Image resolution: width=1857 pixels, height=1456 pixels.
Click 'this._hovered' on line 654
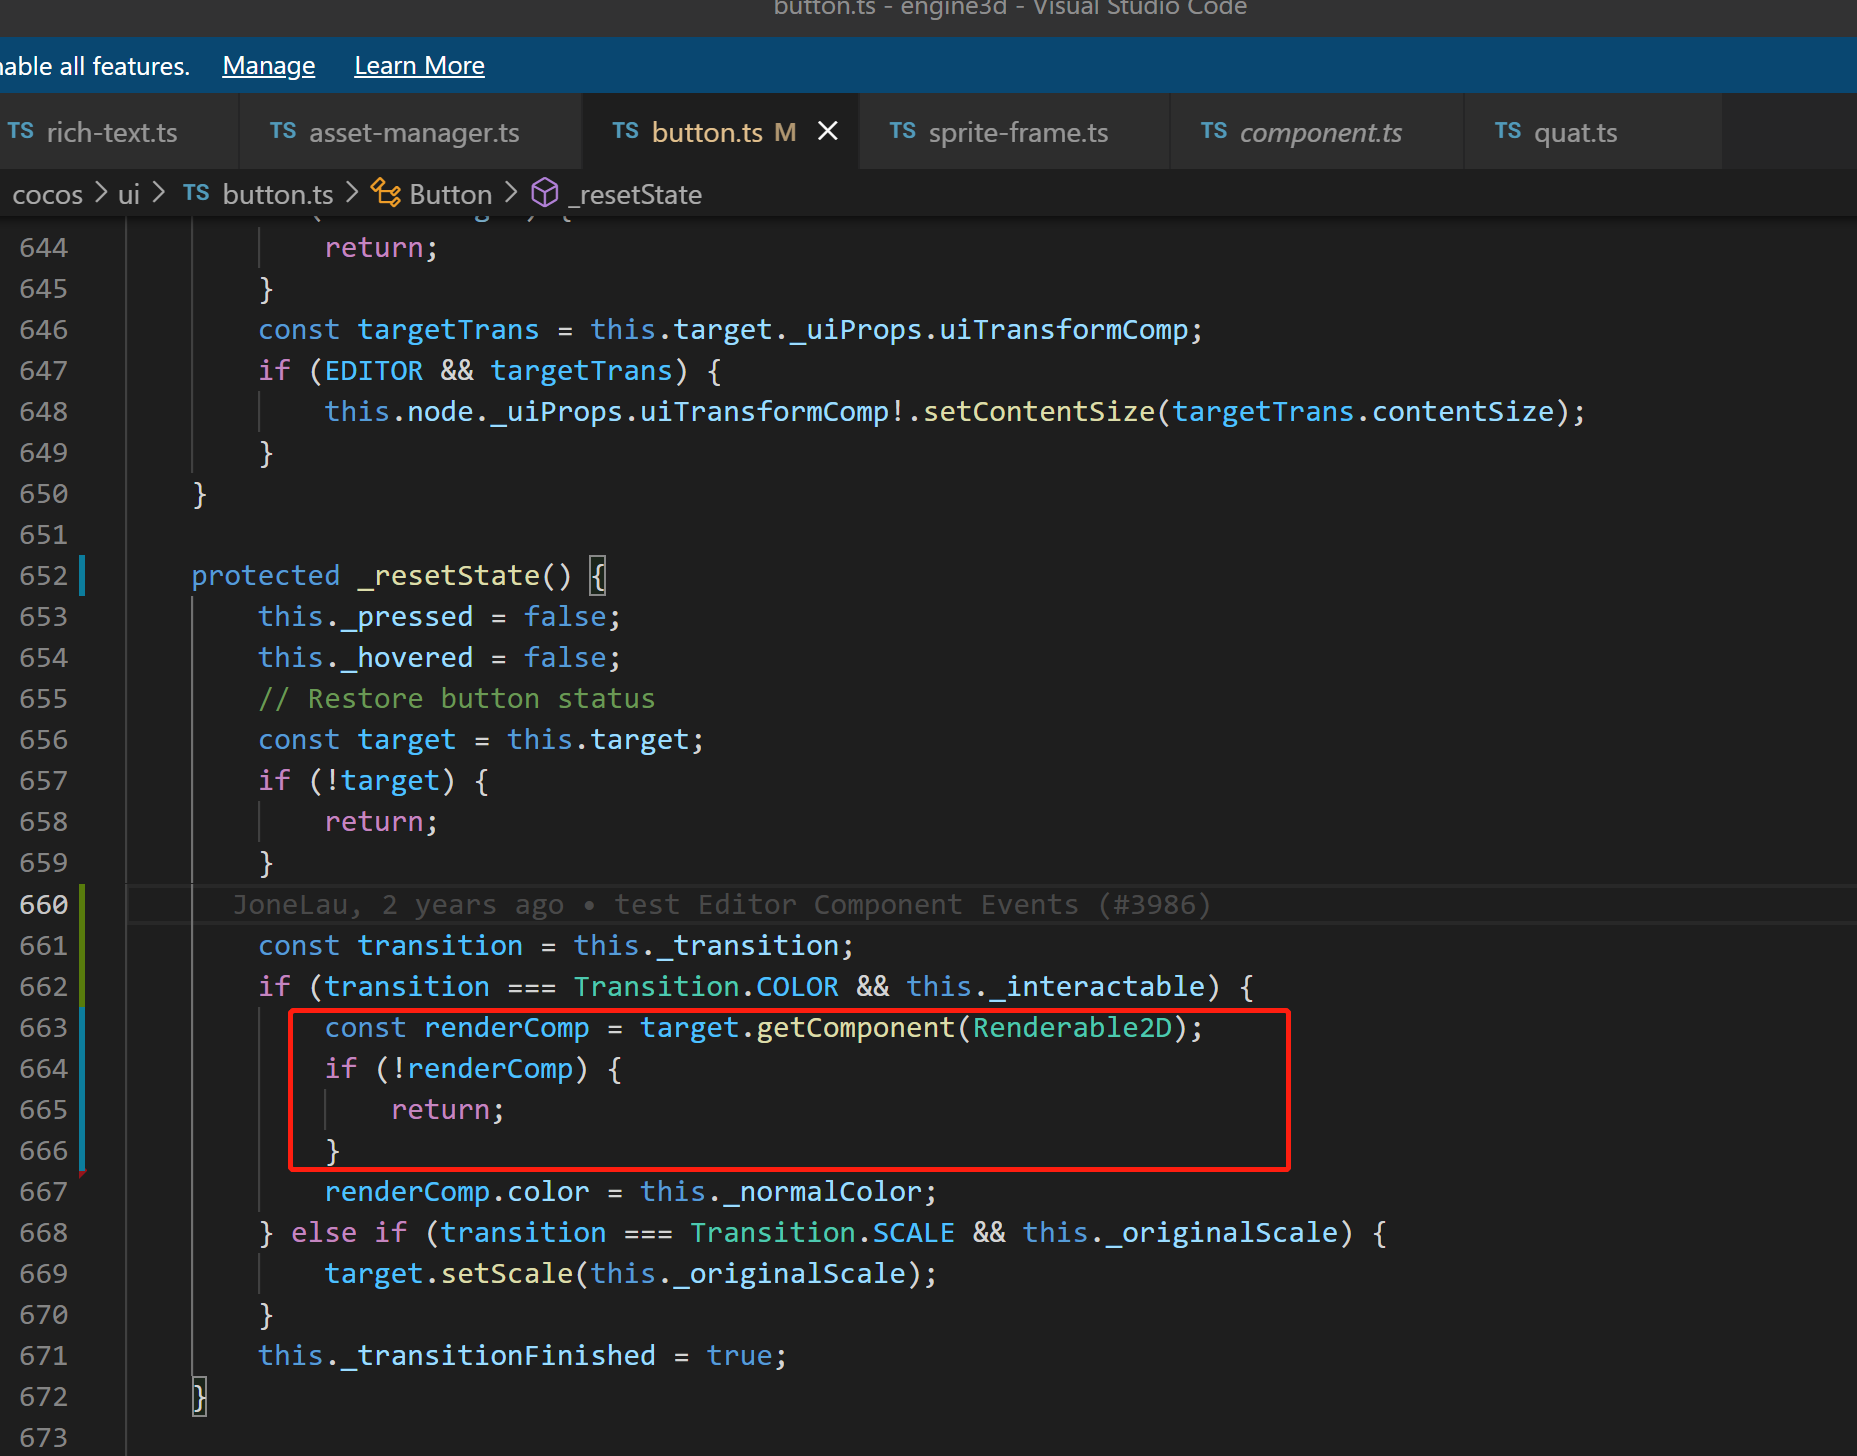pyautogui.click(x=365, y=658)
